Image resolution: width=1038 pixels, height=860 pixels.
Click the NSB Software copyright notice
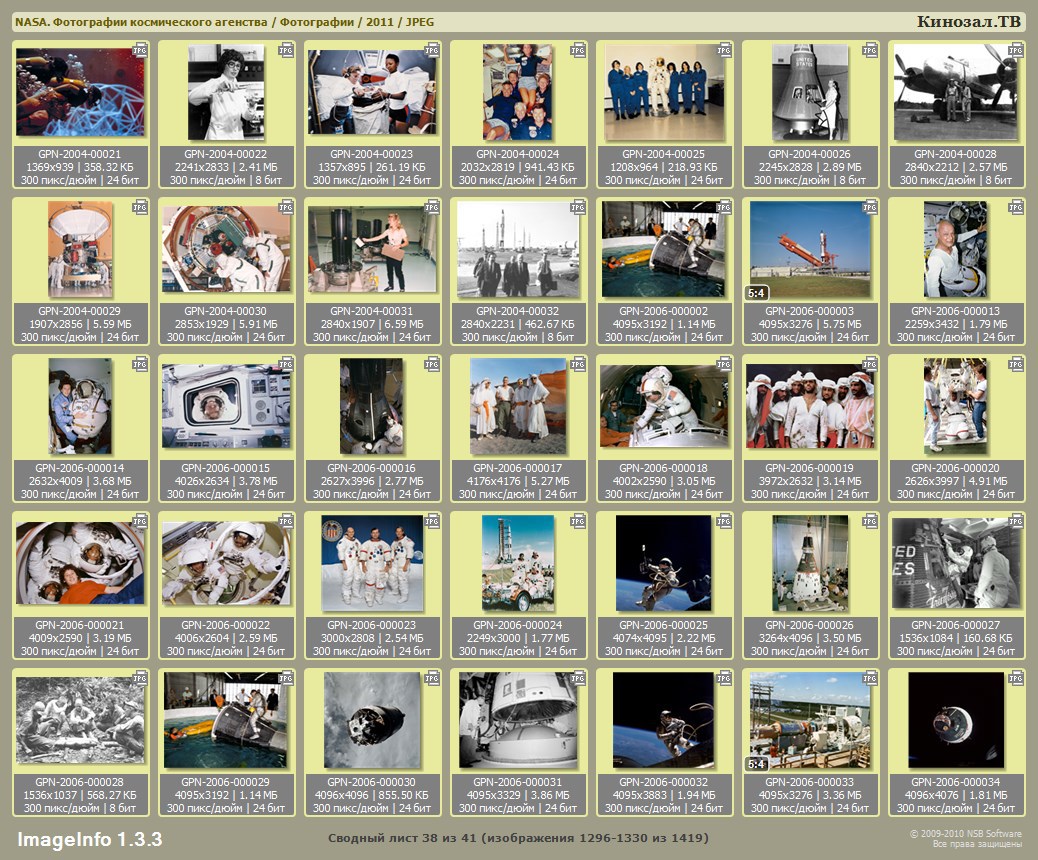(x=966, y=838)
